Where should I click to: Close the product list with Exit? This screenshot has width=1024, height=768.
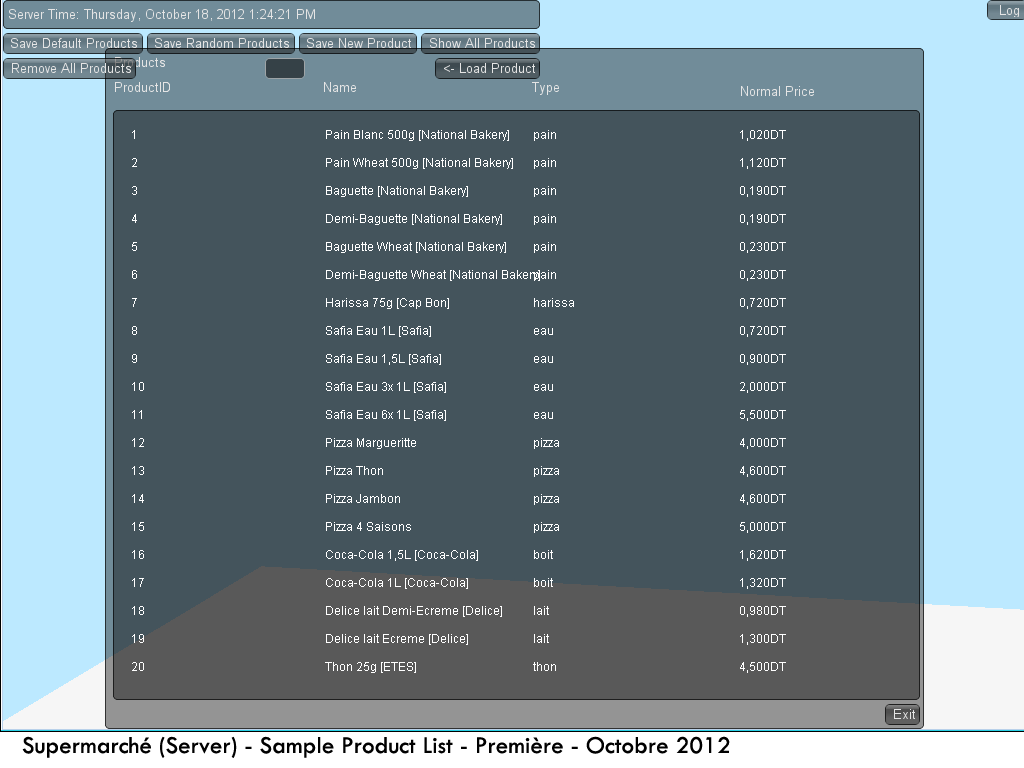[x=903, y=714]
